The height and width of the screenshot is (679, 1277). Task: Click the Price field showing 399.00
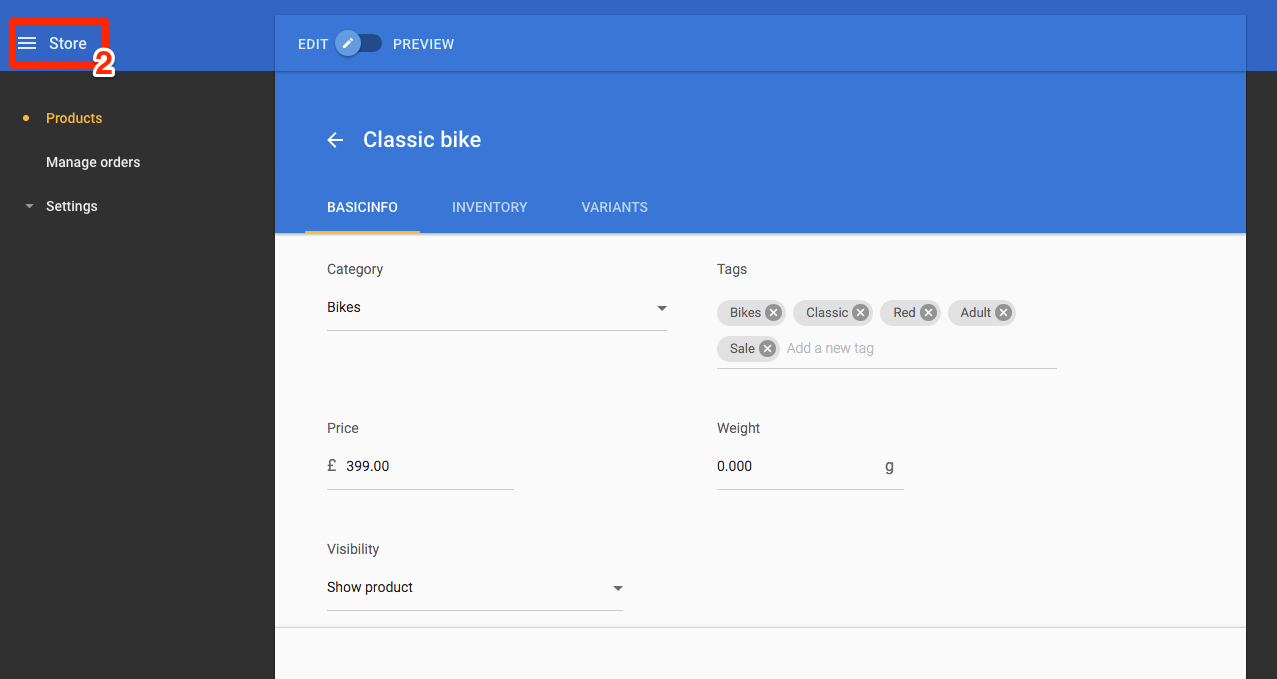[420, 467]
